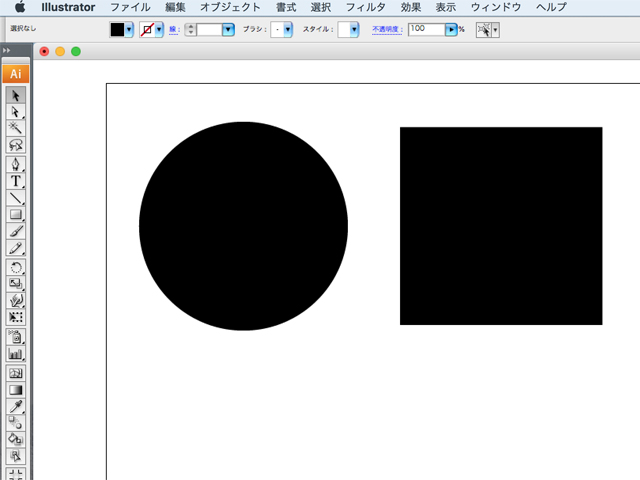The width and height of the screenshot is (640, 480).
Task: Click the stroke swatch with red slash
Action: pyautogui.click(x=147, y=29)
